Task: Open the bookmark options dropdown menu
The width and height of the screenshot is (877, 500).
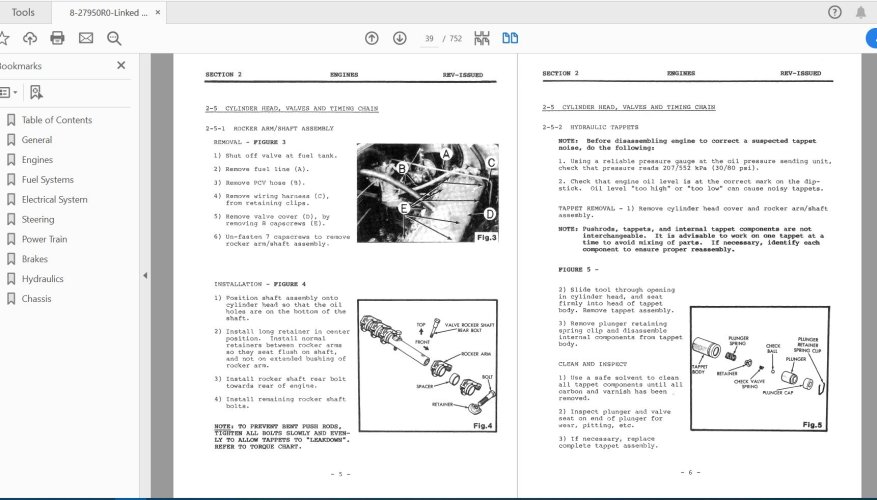Action: [8, 92]
